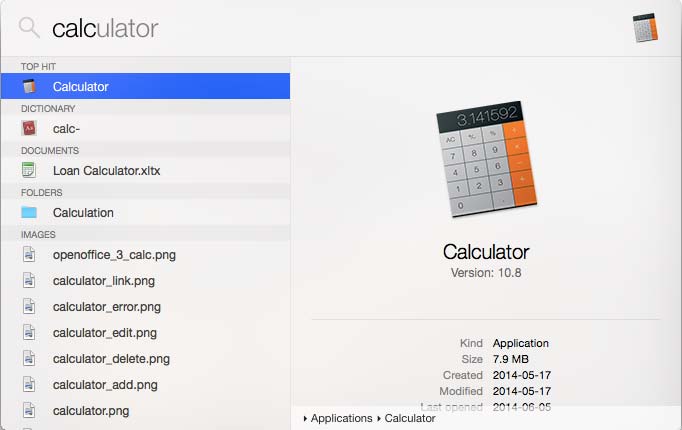Click the file icon next to calculator_add.png

point(29,384)
